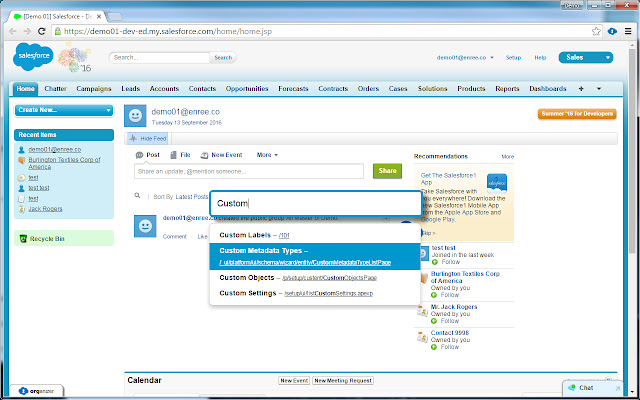Open the Accounts tab
The height and width of the screenshot is (400, 640).
(x=164, y=89)
